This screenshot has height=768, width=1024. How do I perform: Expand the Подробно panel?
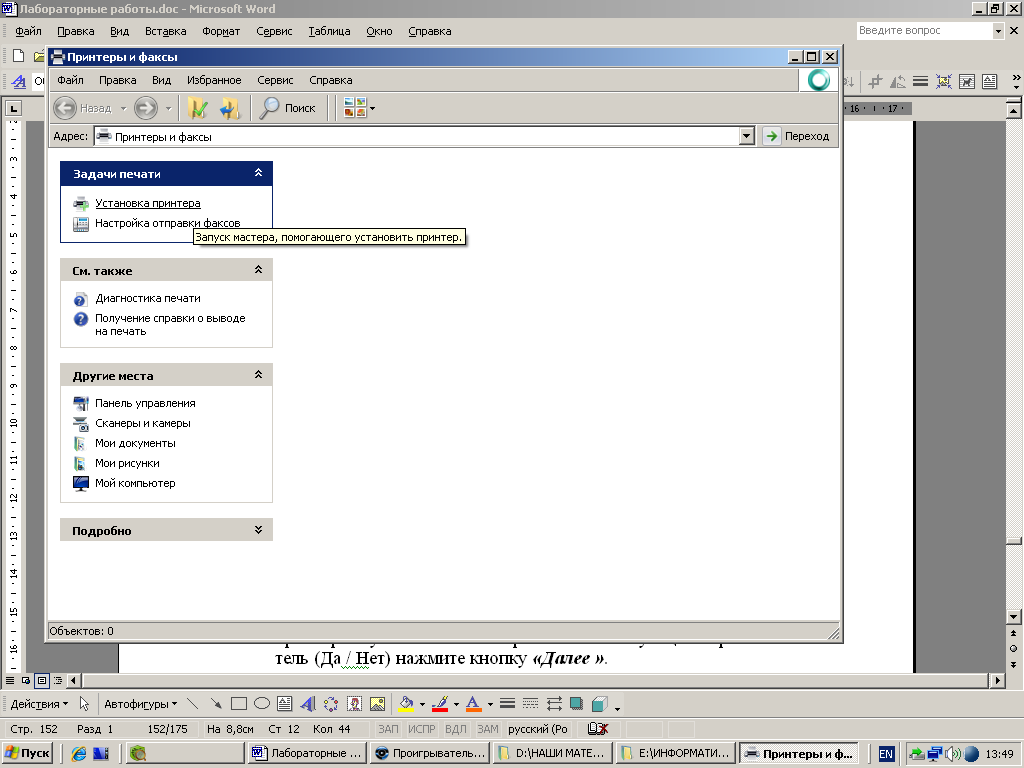click(259, 530)
